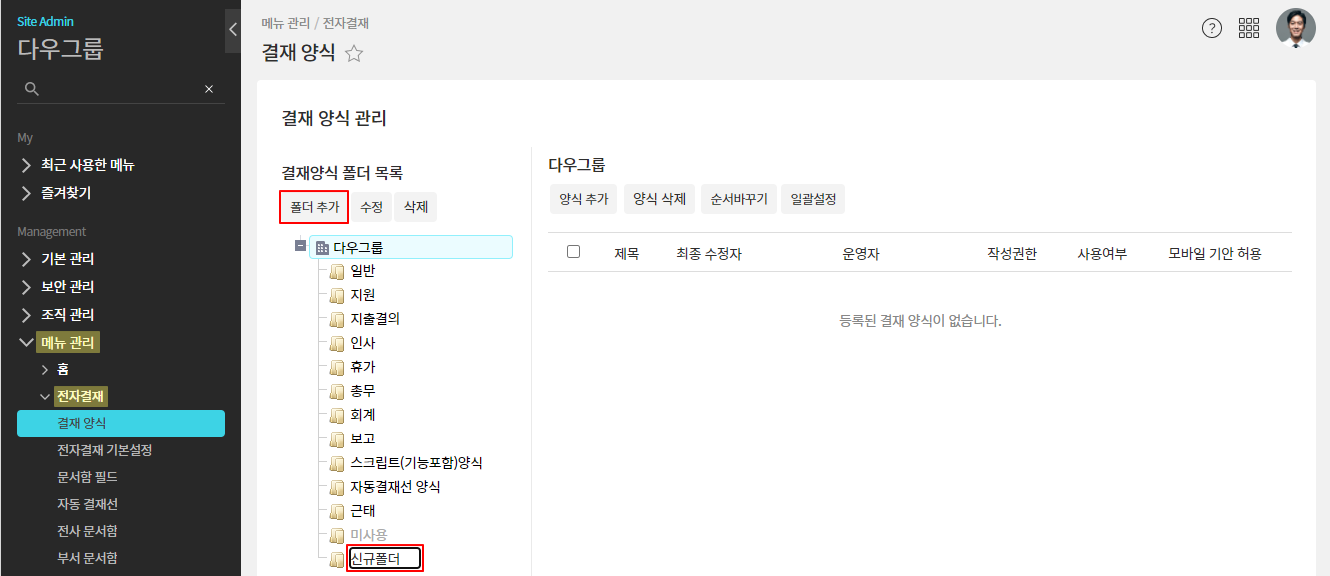This screenshot has width=1330, height=576.
Task: Click the search magnifier icon in sidebar
Action: coord(32,89)
